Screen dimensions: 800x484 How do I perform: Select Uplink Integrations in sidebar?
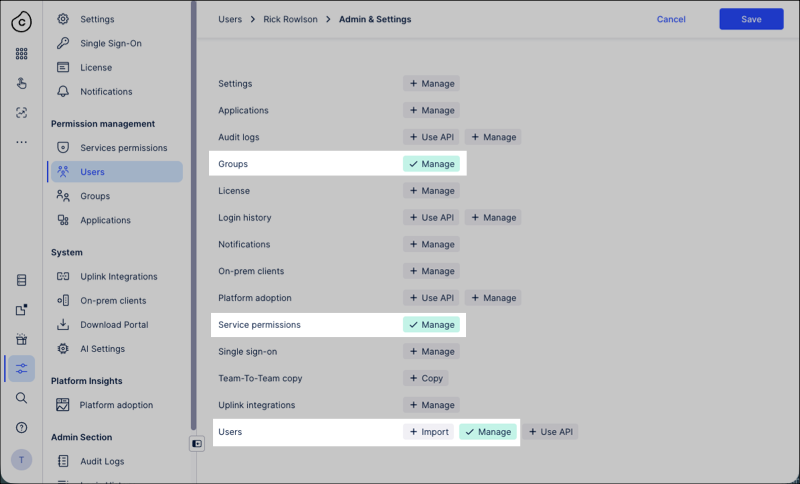point(119,276)
